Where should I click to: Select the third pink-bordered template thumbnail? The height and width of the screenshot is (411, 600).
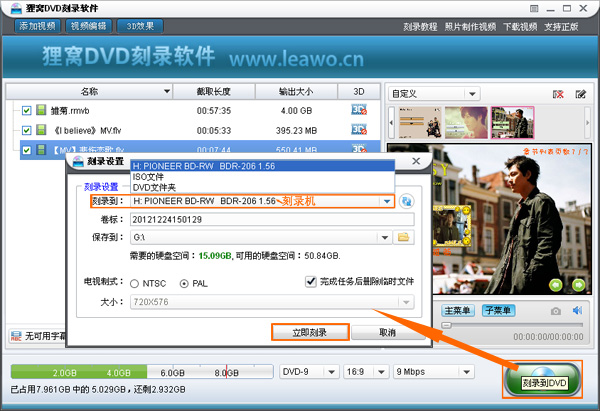coord(512,122)
